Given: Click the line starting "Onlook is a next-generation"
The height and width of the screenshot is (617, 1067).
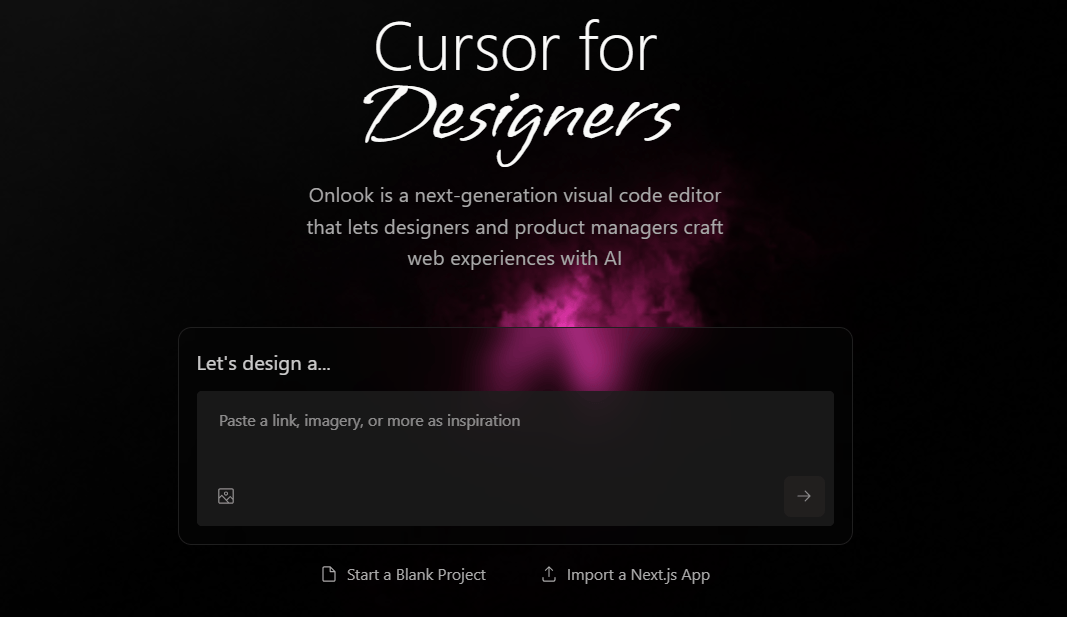Looking at the screenshot, I should 515,195.
